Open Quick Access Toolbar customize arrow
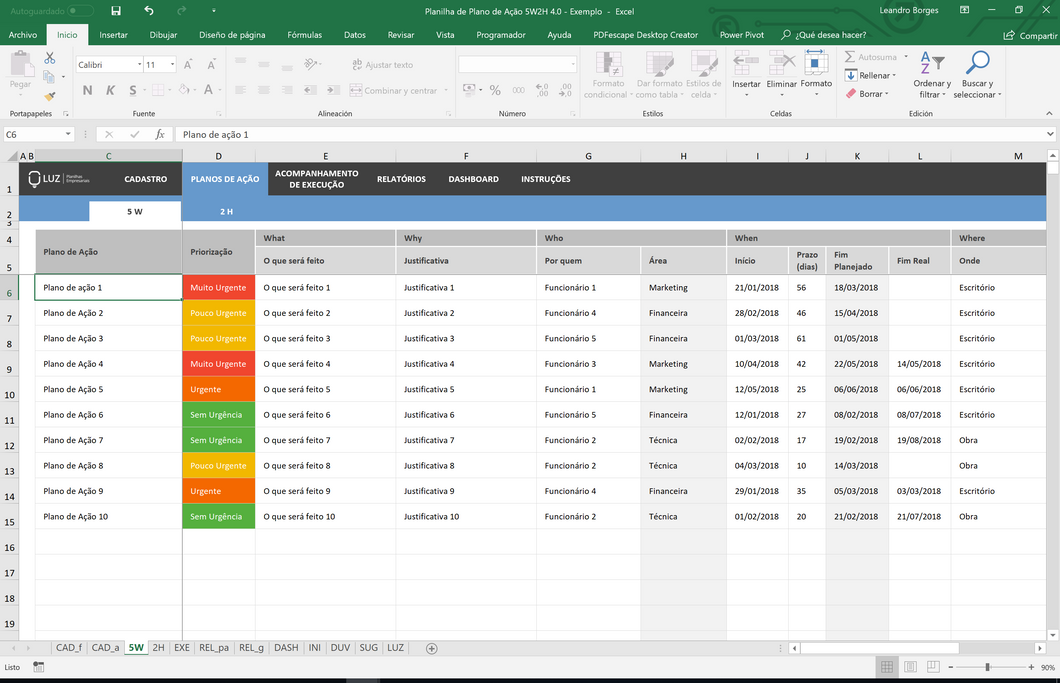1060x683 pixels. pyautogui.click(x=214, y=11)
